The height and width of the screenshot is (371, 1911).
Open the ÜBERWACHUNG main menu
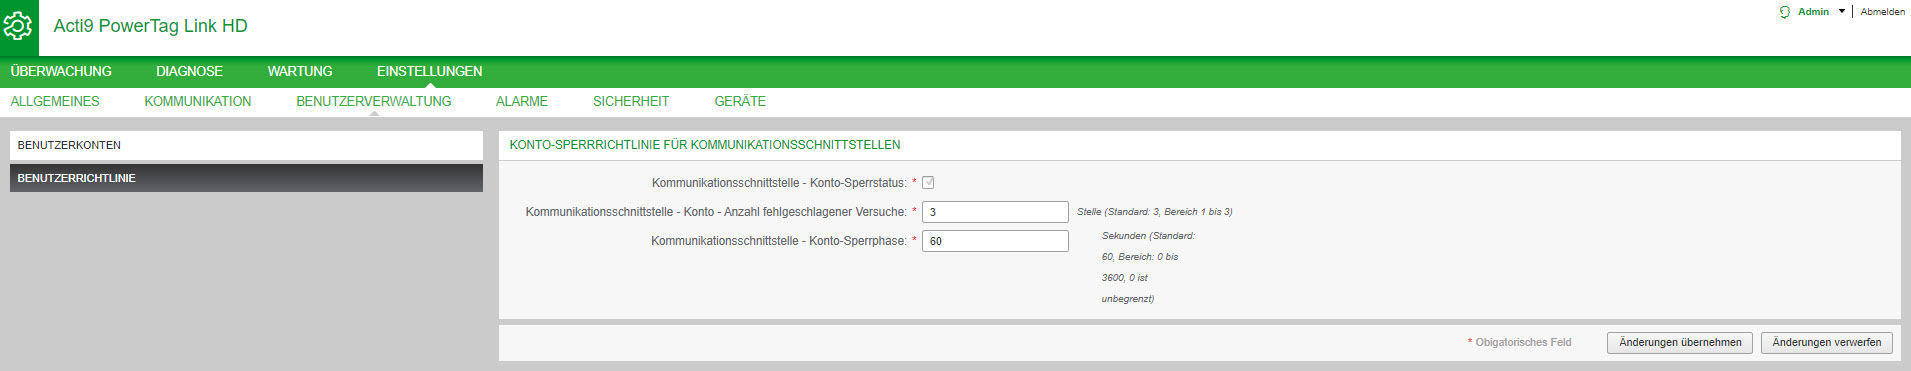point(61,71)
